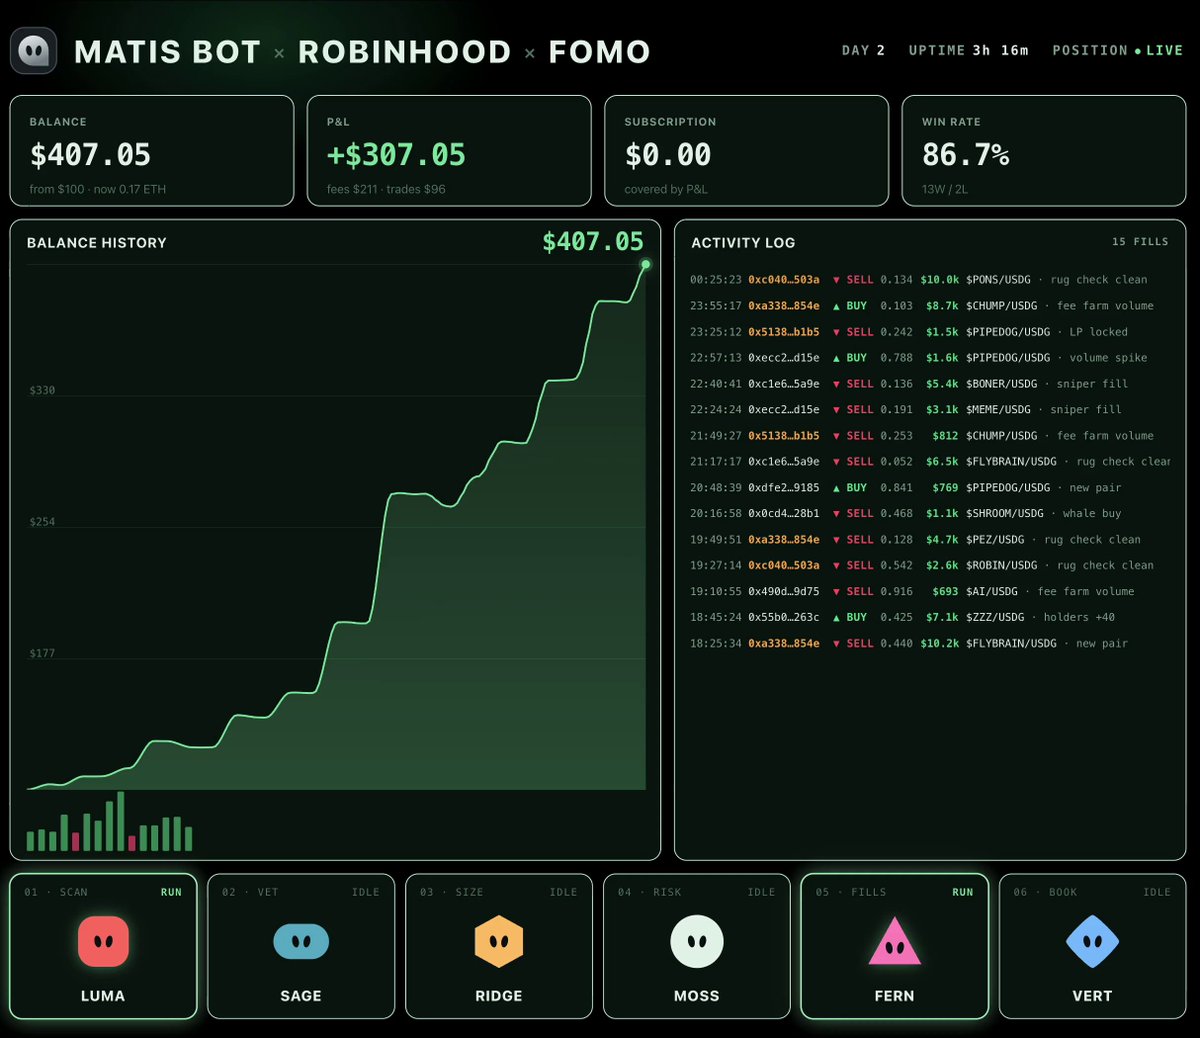Click the BUY arrow at 20:48:39 $PIPEDOG/USDG

[x=836, y=488]
